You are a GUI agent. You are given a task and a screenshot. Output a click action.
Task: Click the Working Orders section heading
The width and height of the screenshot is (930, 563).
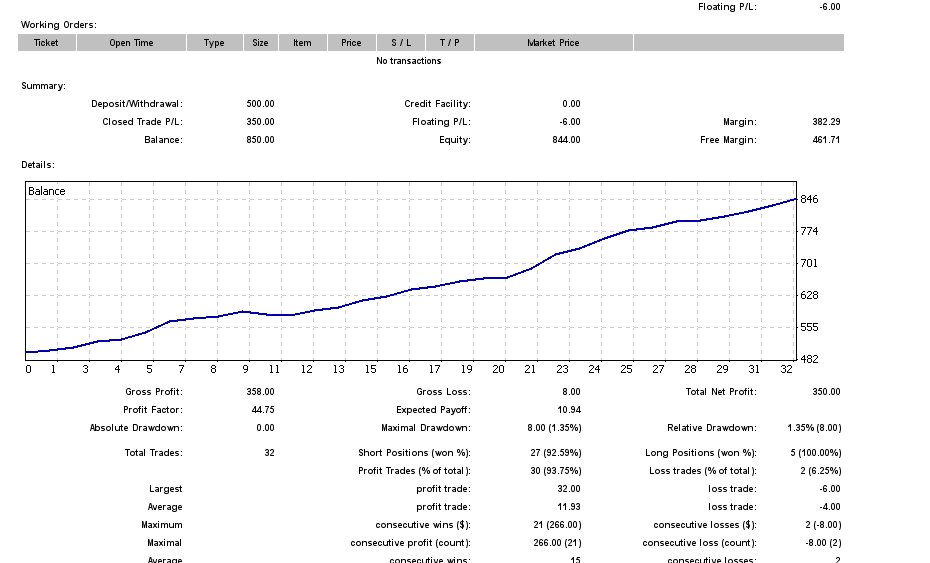[x=59, y=24]
